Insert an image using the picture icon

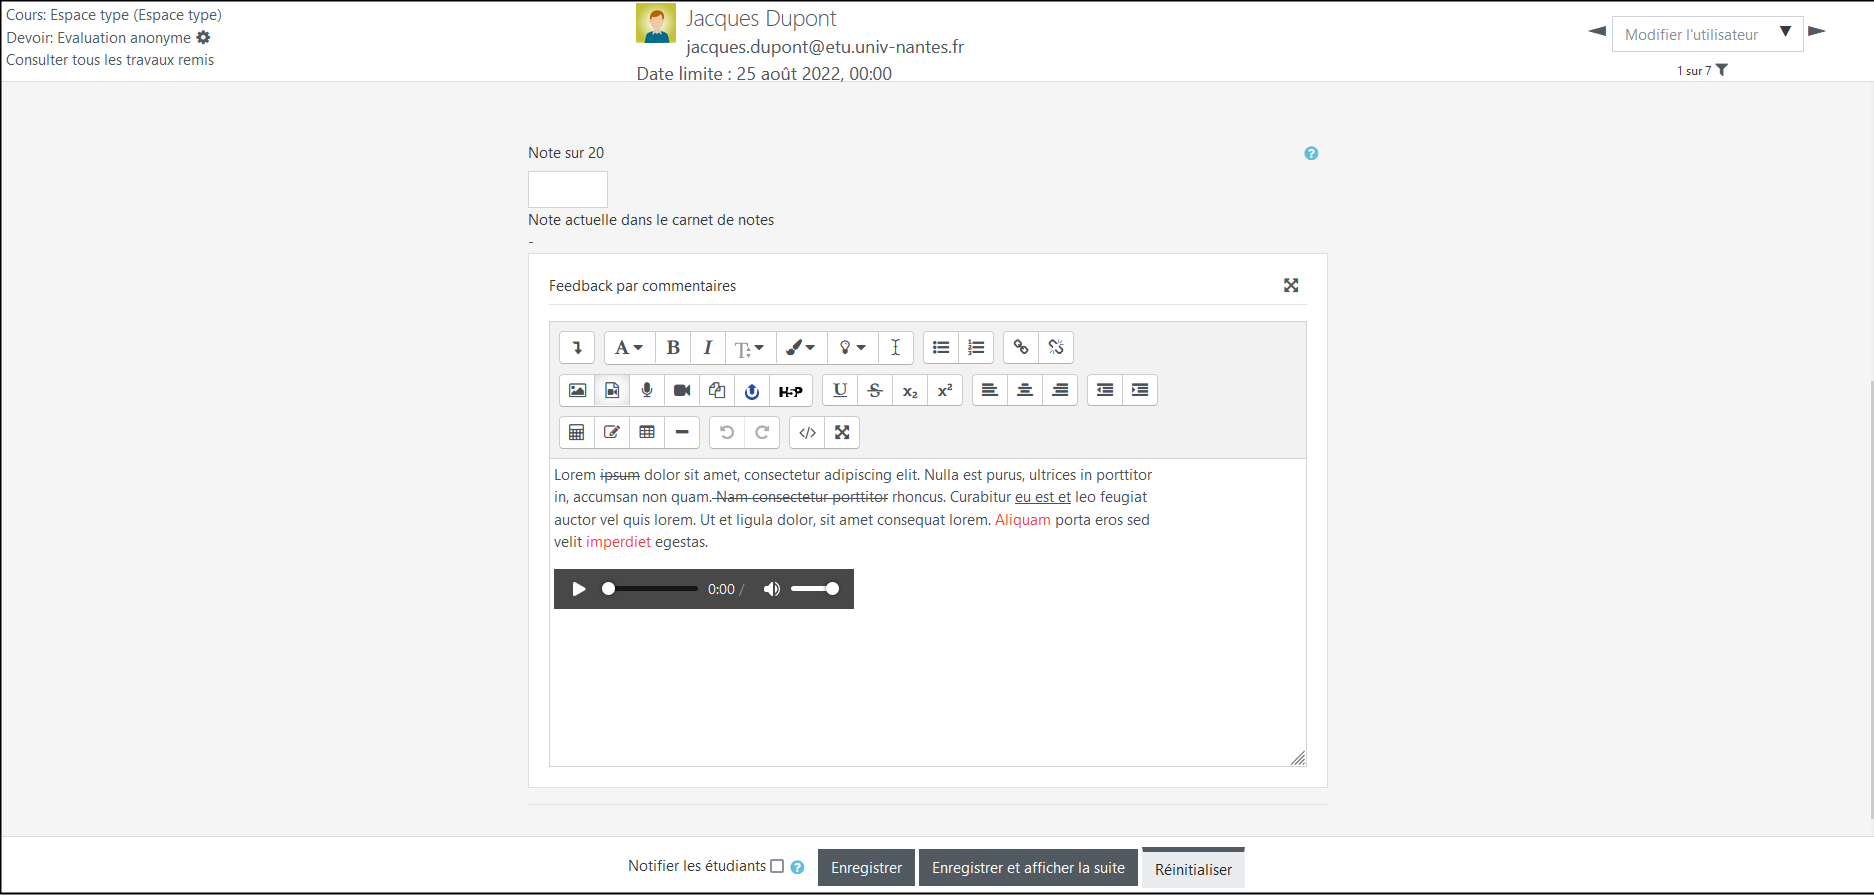click(x=577, y=391)
